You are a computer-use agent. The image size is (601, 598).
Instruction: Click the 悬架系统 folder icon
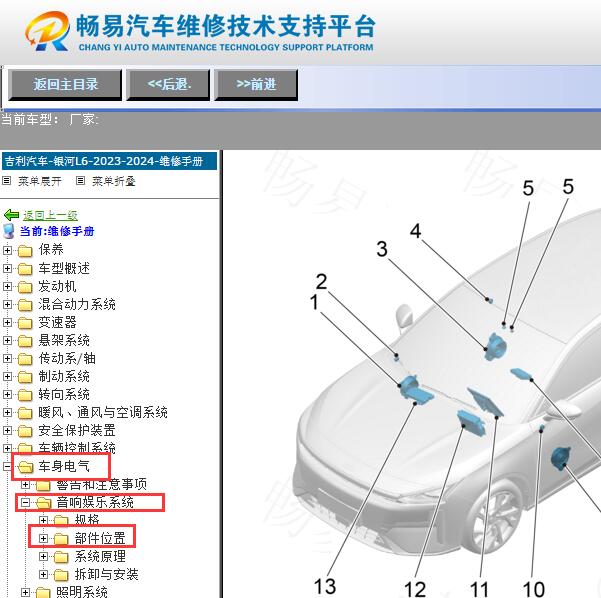coord(25,341)
